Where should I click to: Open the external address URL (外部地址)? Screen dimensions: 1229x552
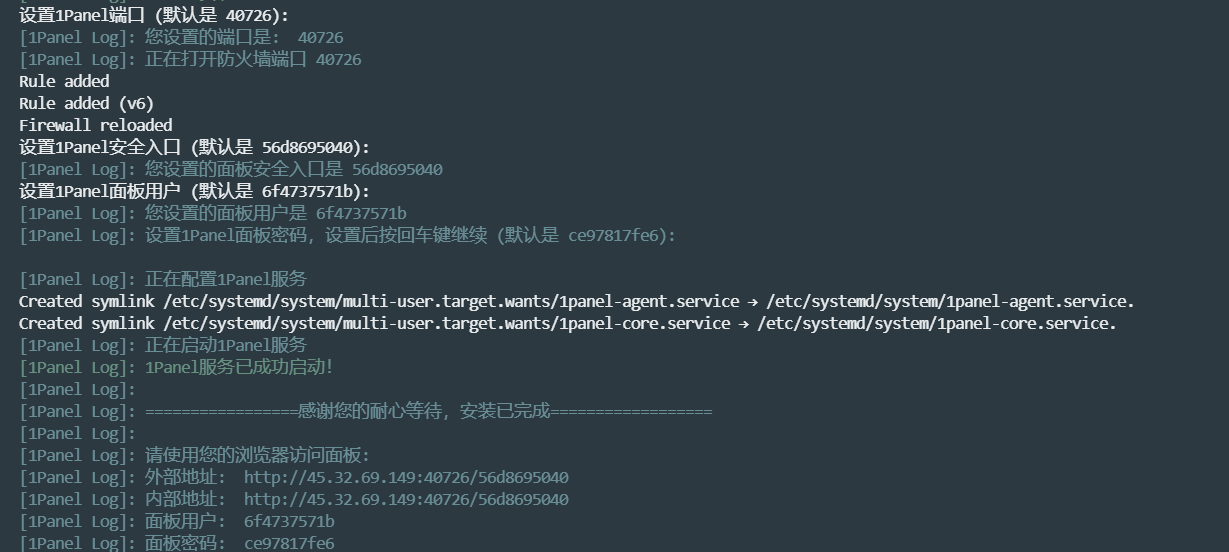point(406,477)
